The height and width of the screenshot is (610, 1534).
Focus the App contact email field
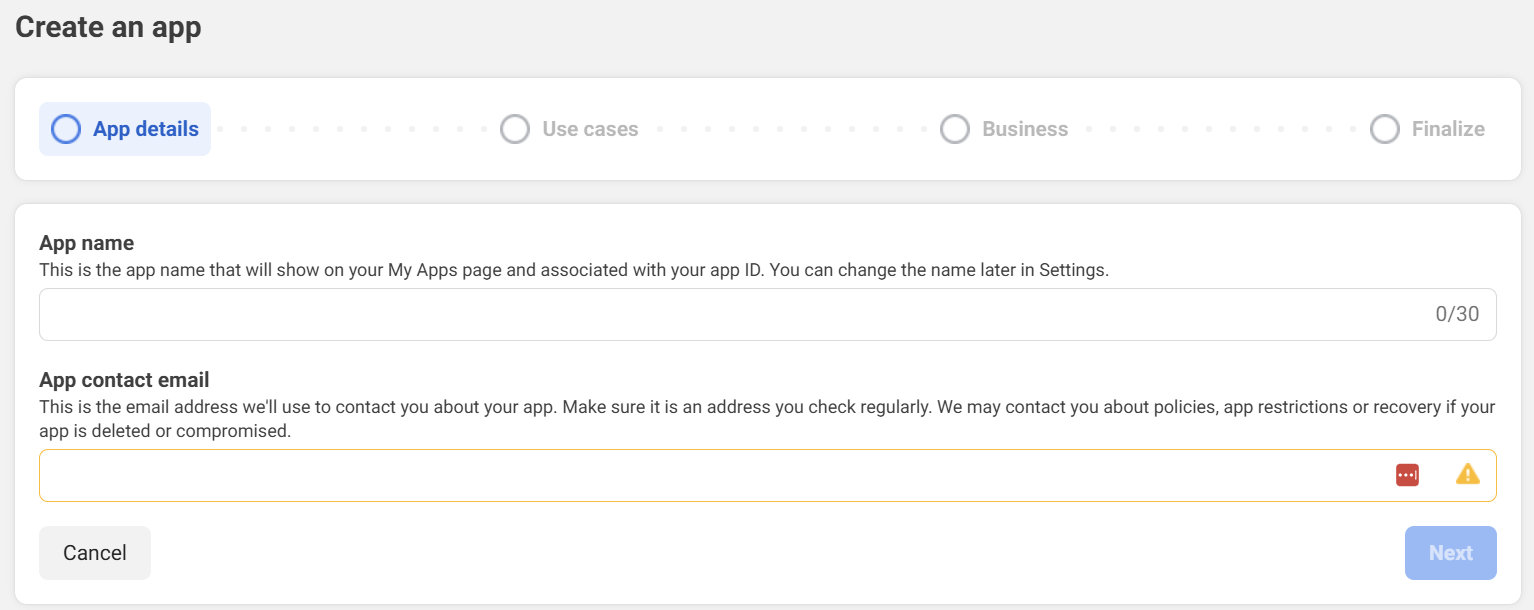700,476
